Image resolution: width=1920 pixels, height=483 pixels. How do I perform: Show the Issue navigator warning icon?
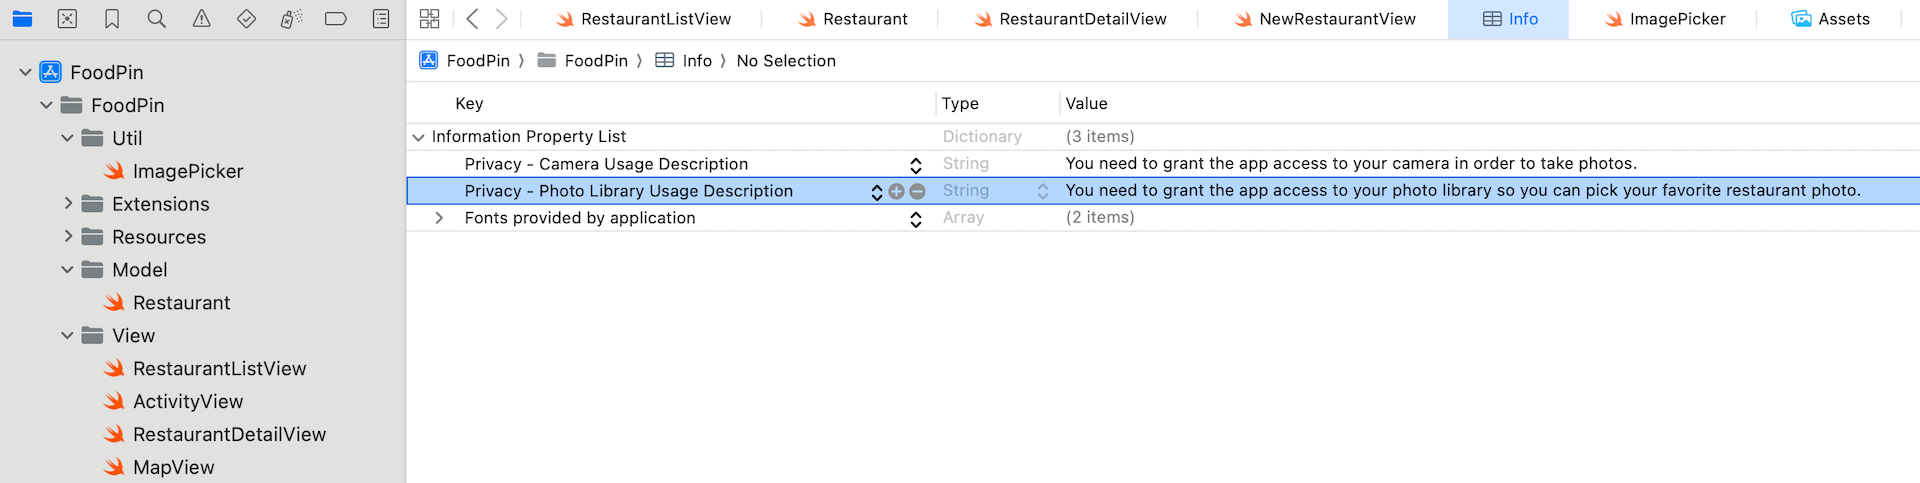click(202, 19)
